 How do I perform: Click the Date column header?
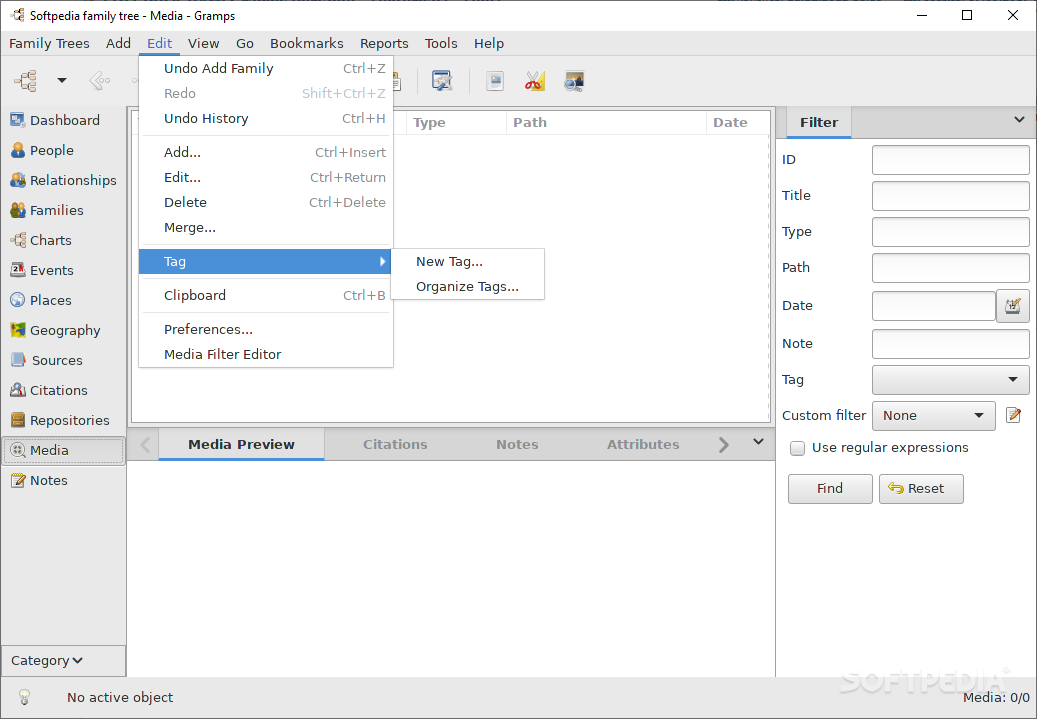click(737, 122)
